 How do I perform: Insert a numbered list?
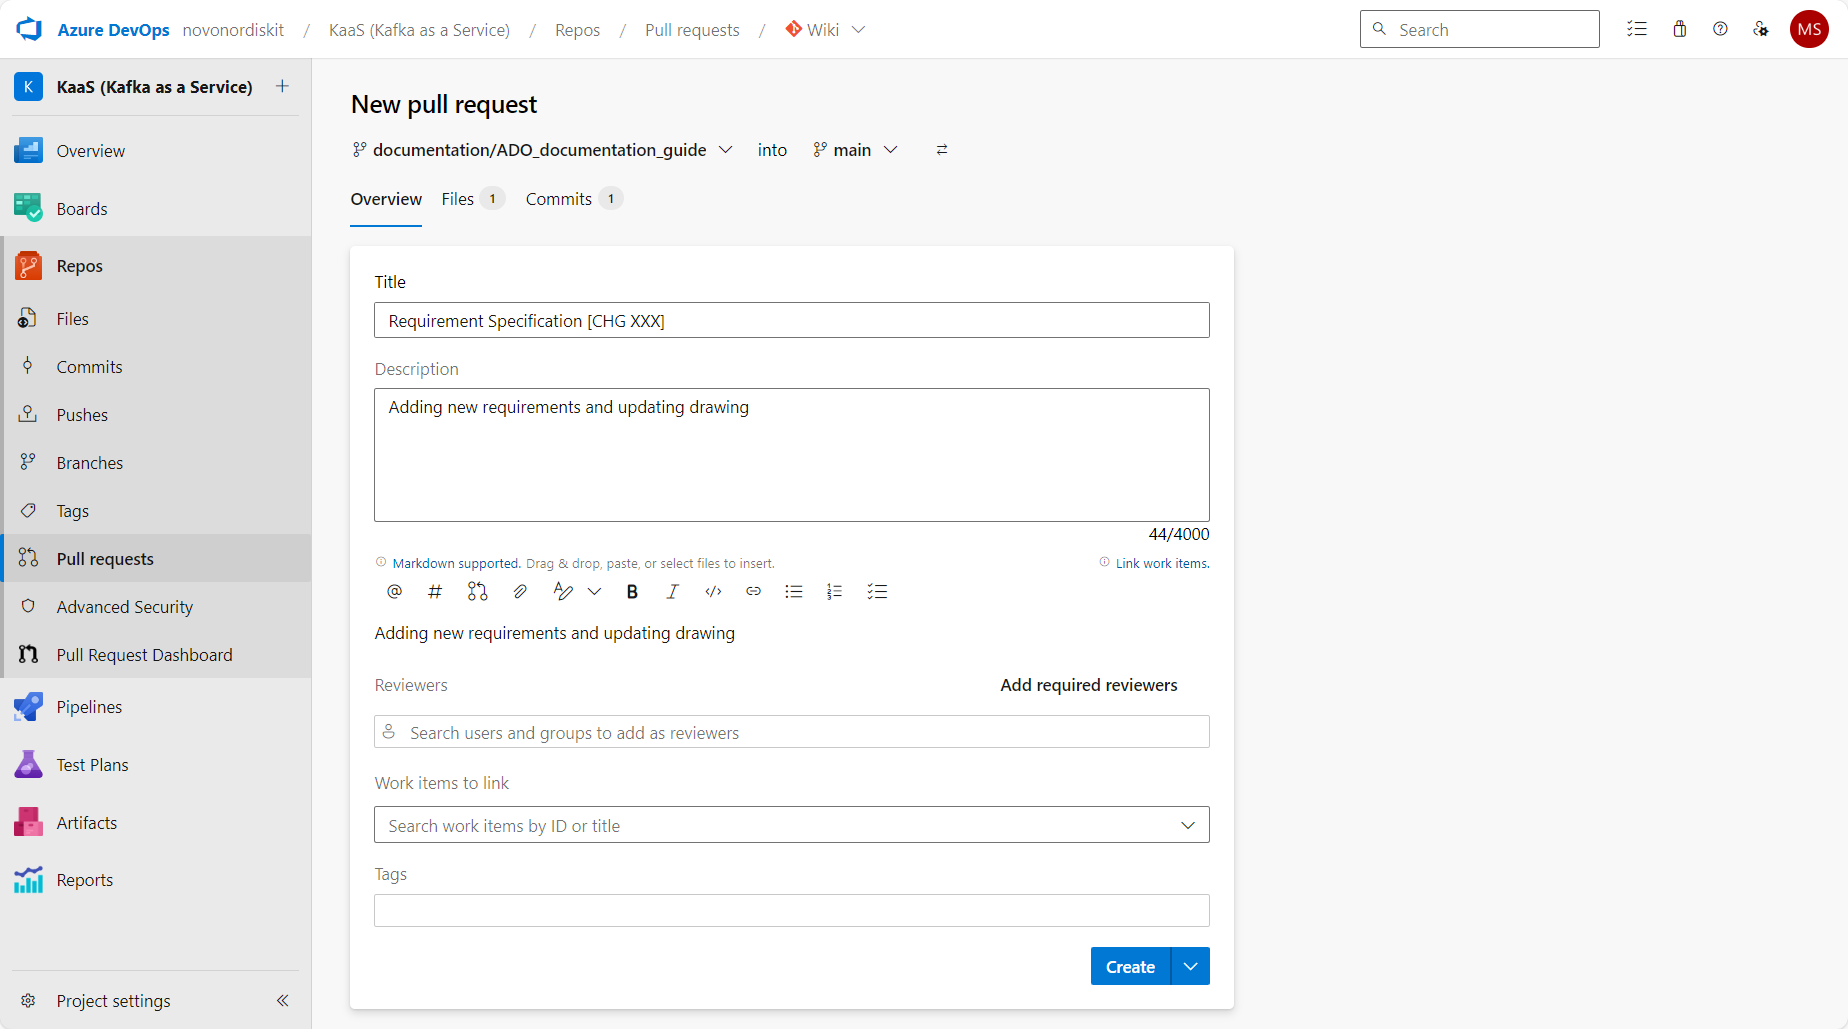[835, 591]
